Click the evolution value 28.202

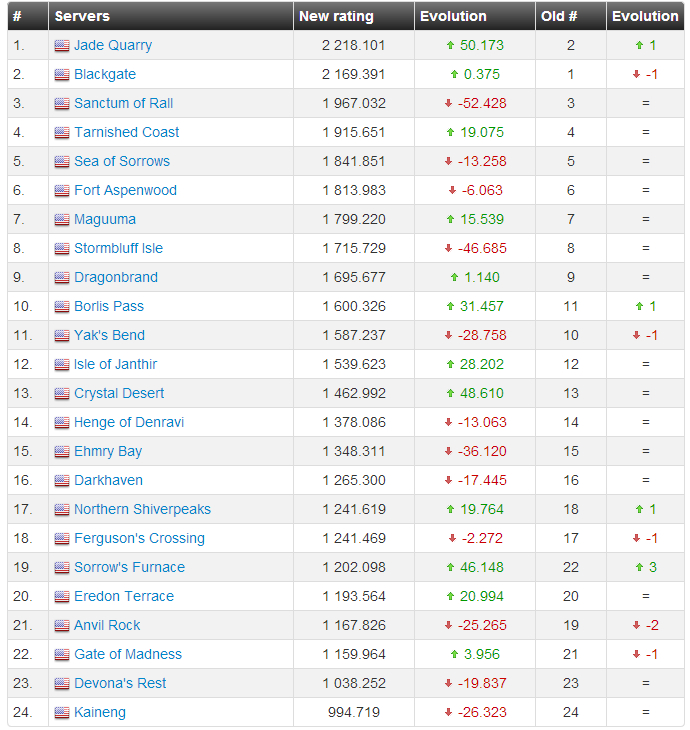[x=482, y=364]
